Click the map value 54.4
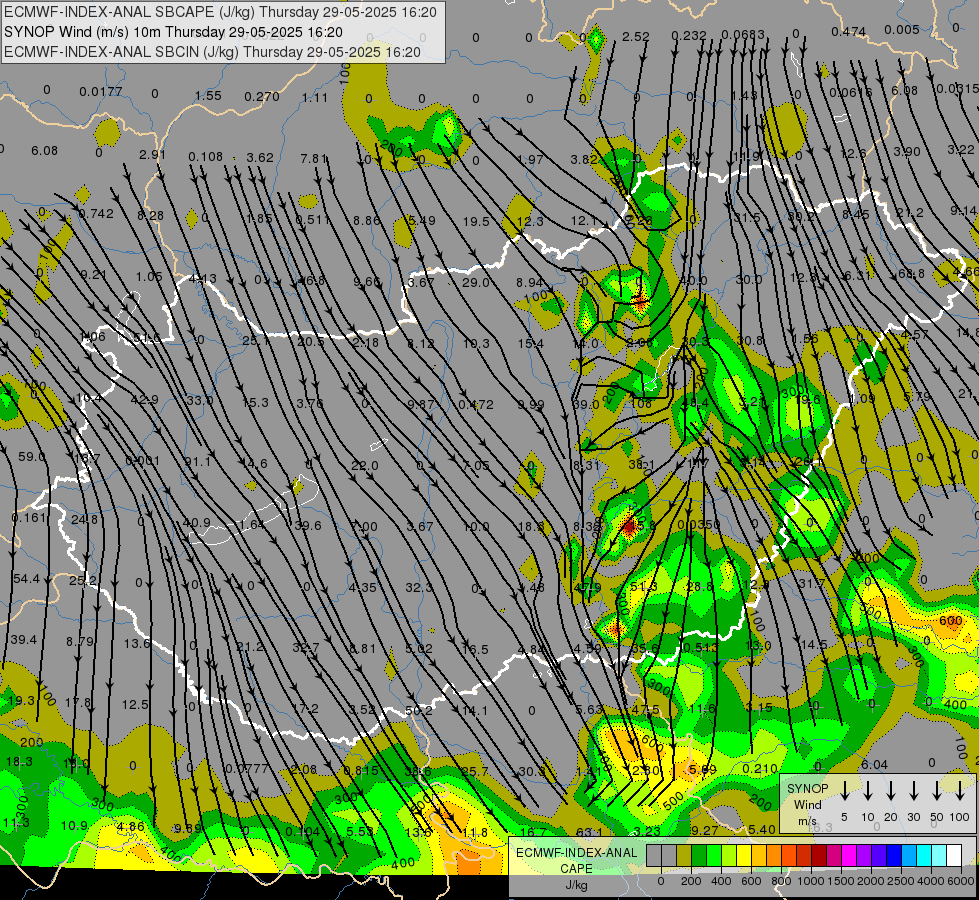 pyautogui.click(x=26, y=579)
